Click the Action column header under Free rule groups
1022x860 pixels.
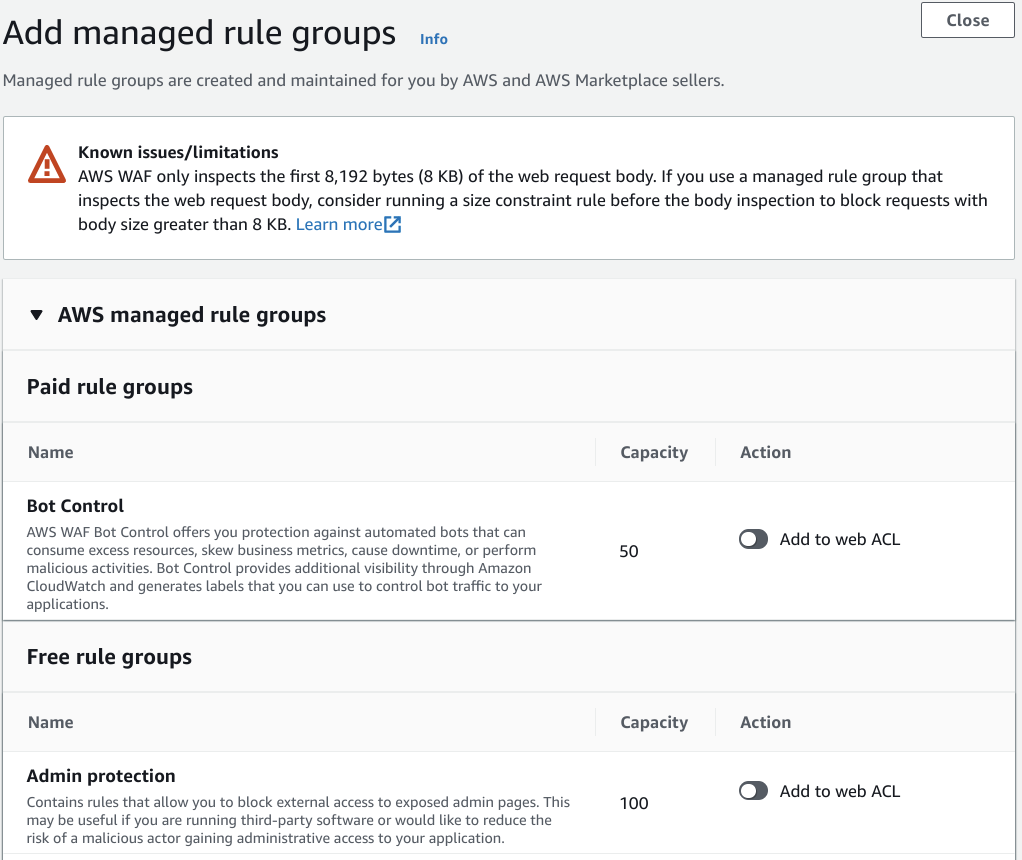pos(765,722)
